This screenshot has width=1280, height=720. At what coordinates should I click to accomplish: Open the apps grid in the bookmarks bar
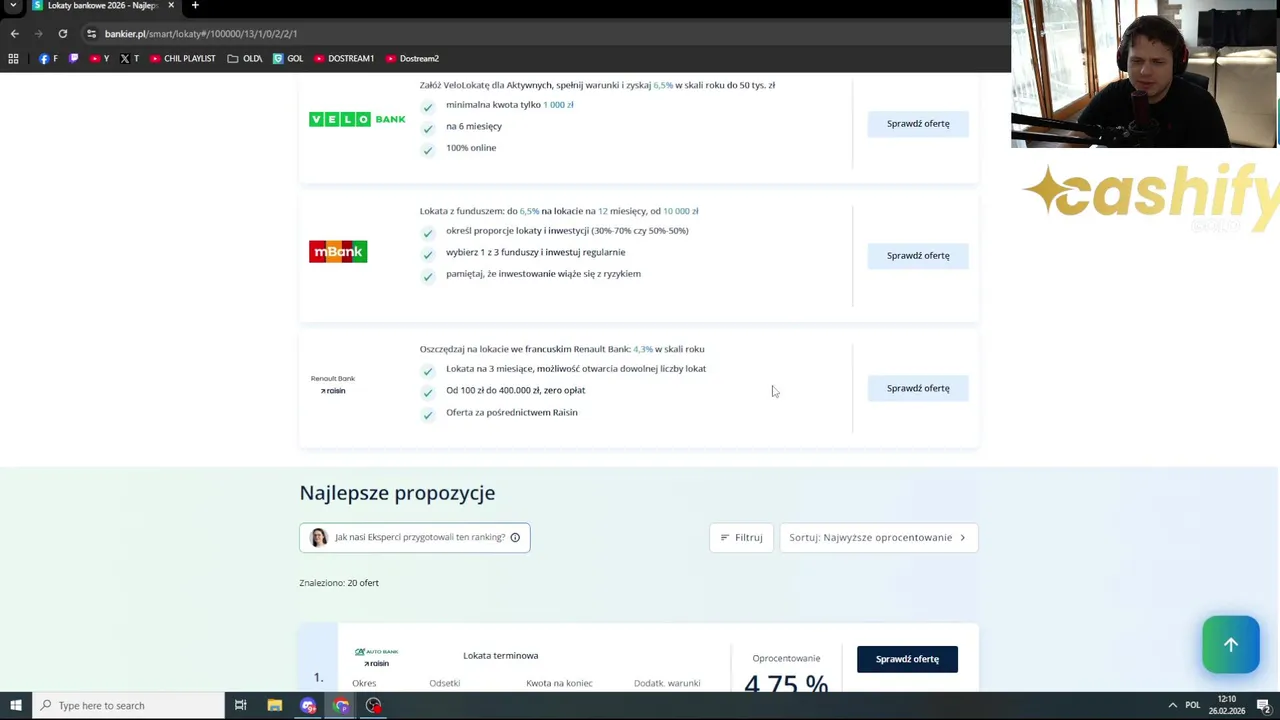(13, 58)
